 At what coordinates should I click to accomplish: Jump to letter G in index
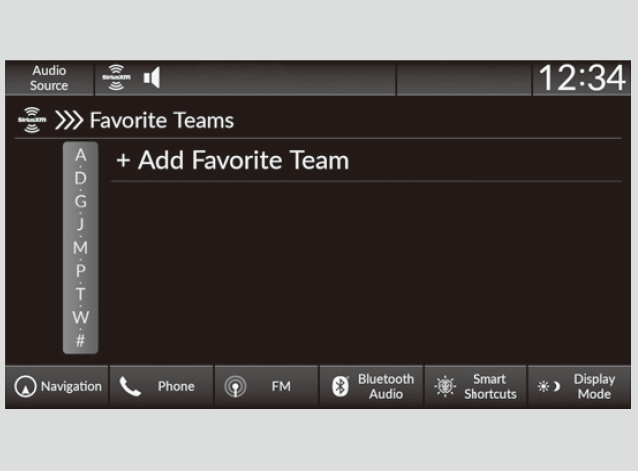[81, 201]
